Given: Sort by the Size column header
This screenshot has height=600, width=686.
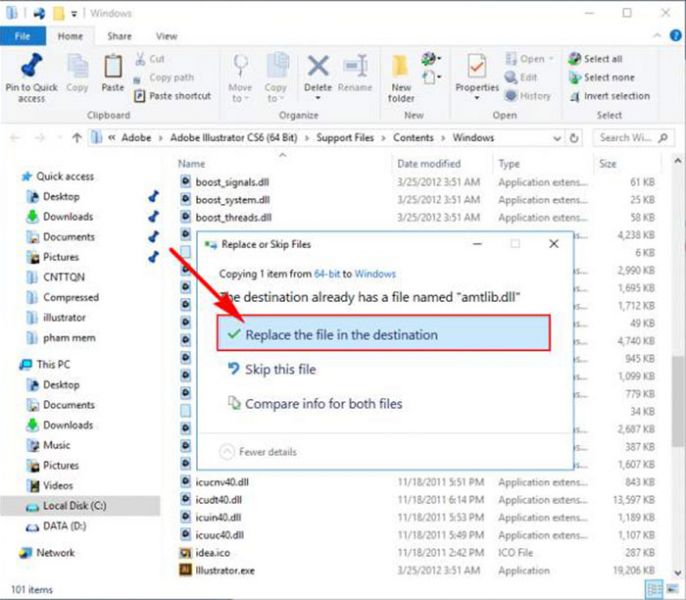Looking at the screenshot, I should click(x=608, y=164).
